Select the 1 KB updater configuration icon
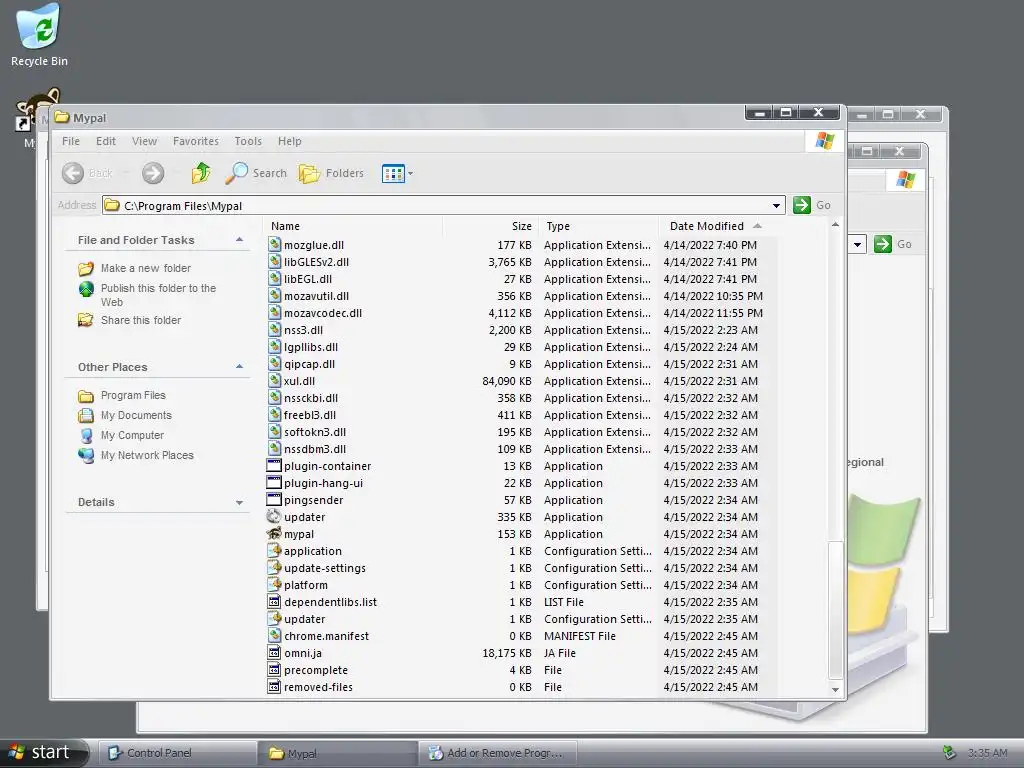Image resolution: width=1024 pixels, height=768 pixels. pyautogui.click(x=275, y=618)
